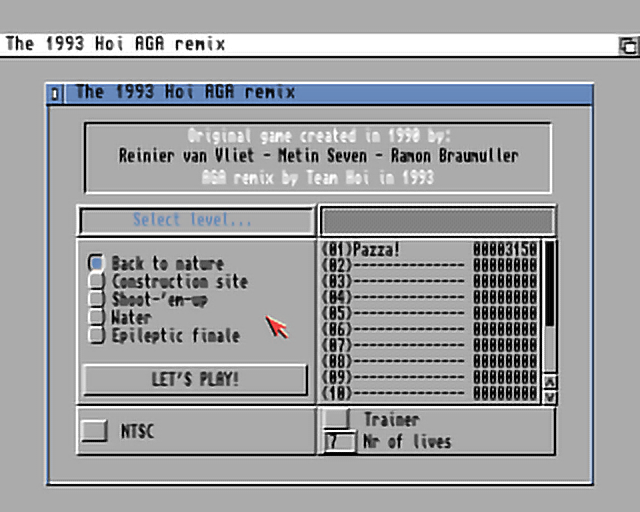Toggle the NTSC checkbox
The height and width of the screenshot is (512, 640).
[x=94, y=430]
